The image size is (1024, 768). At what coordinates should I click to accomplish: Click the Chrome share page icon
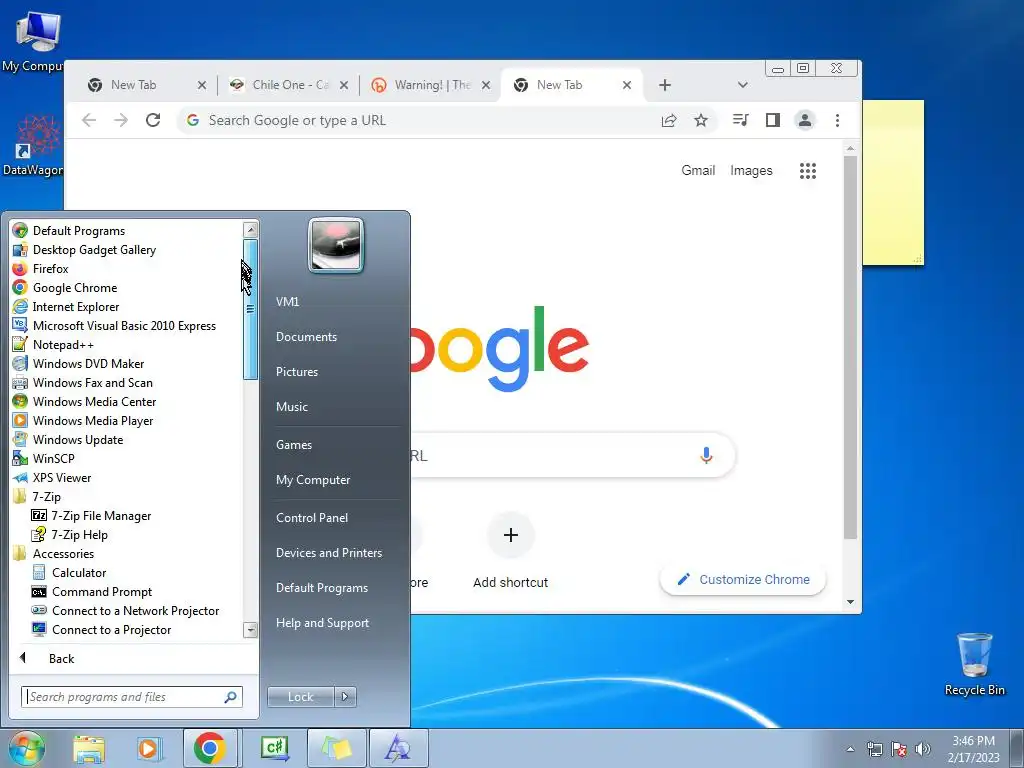(669, 120)
